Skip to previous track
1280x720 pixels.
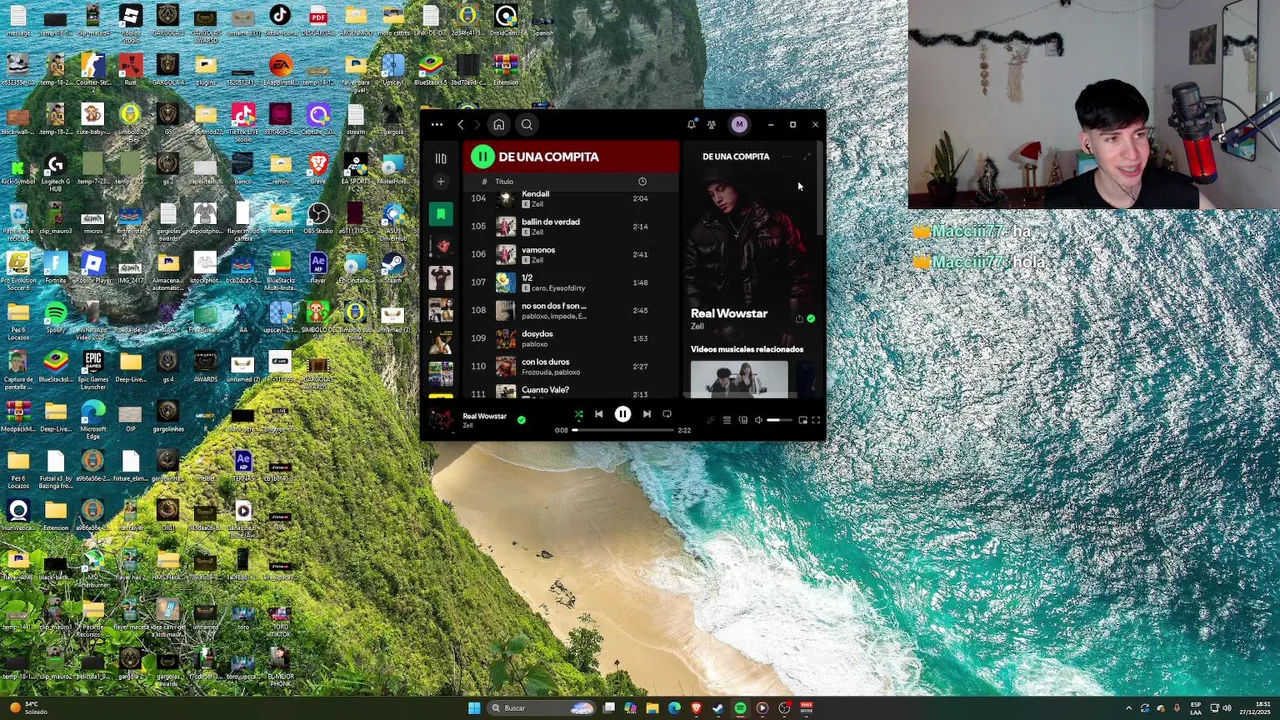click(x=598, y=414)
